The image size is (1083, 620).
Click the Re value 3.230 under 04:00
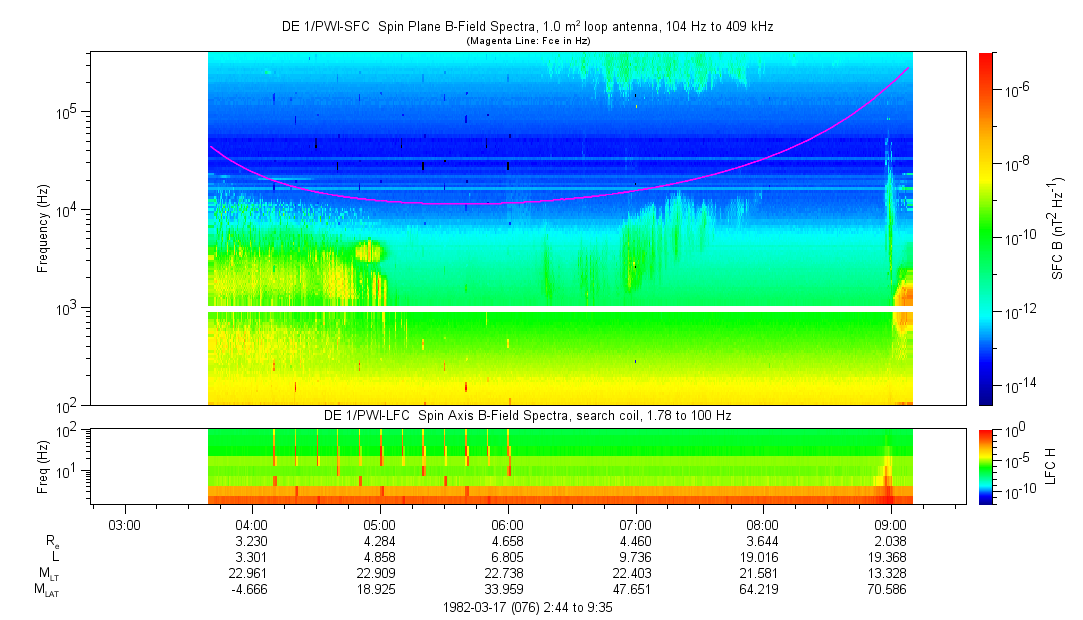click(x=250, y=540)
